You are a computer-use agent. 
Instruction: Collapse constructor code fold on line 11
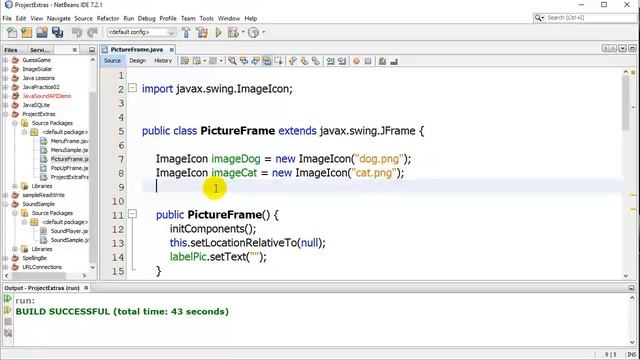pos(132,213)
